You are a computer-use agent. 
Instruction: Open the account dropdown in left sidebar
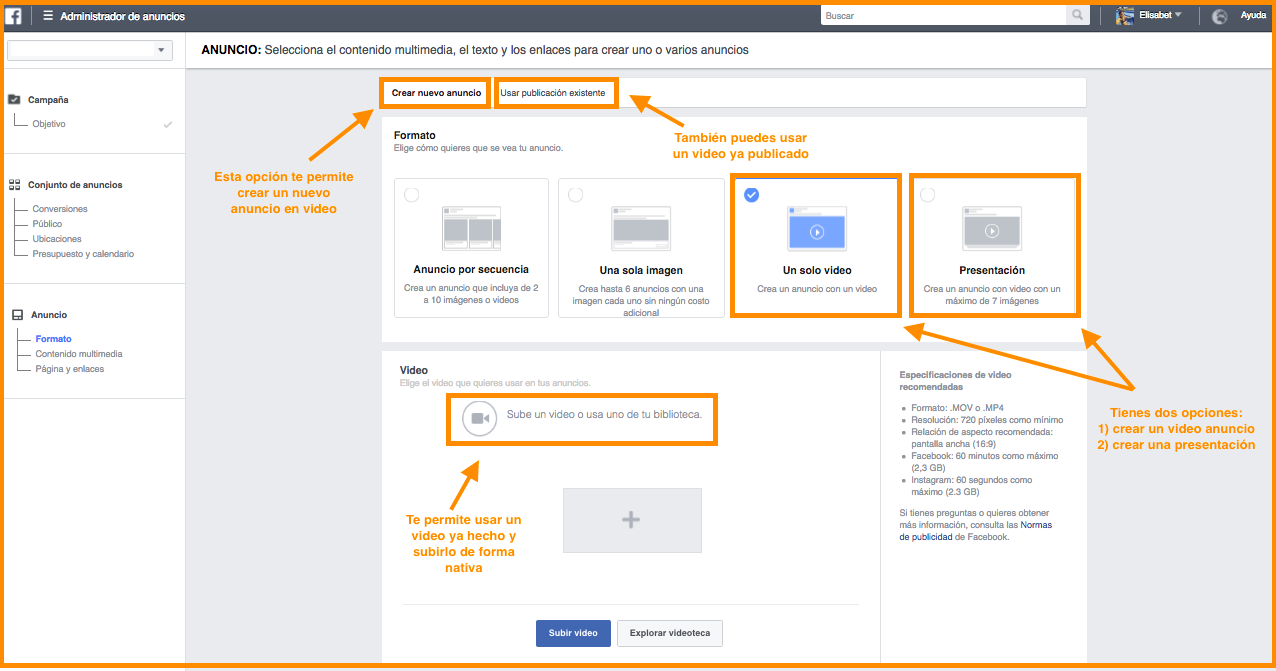click(90, 50)
